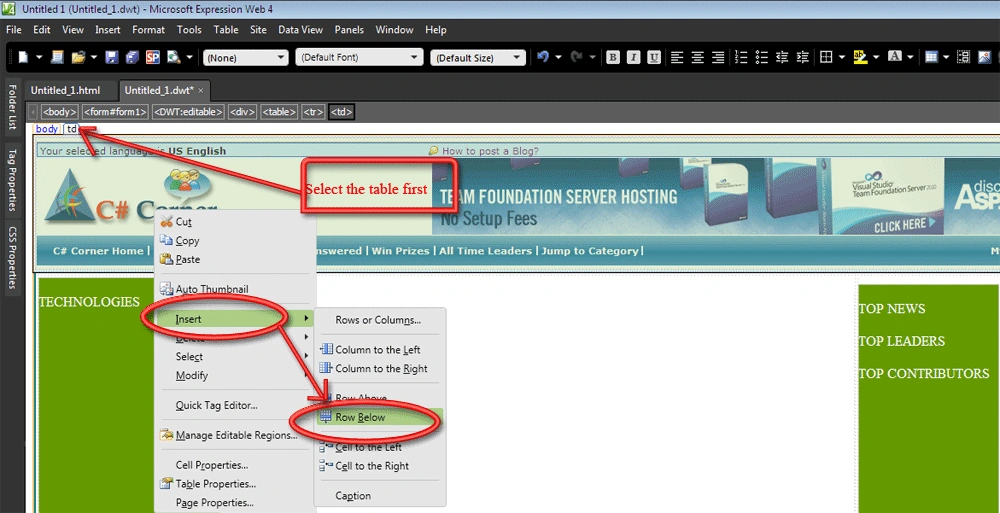Align text left in the toolbar
The height and width of the screenshot is (513, 1000).
[677, 57]
